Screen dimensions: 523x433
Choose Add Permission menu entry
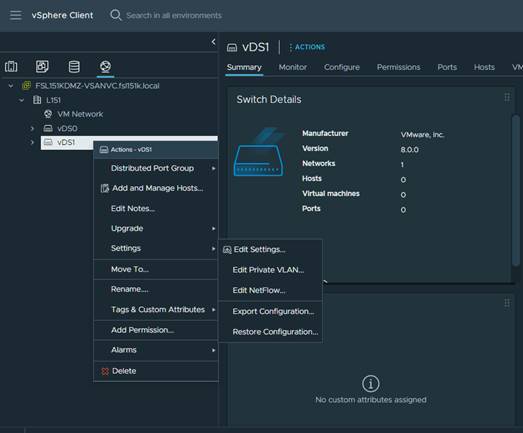156,330
